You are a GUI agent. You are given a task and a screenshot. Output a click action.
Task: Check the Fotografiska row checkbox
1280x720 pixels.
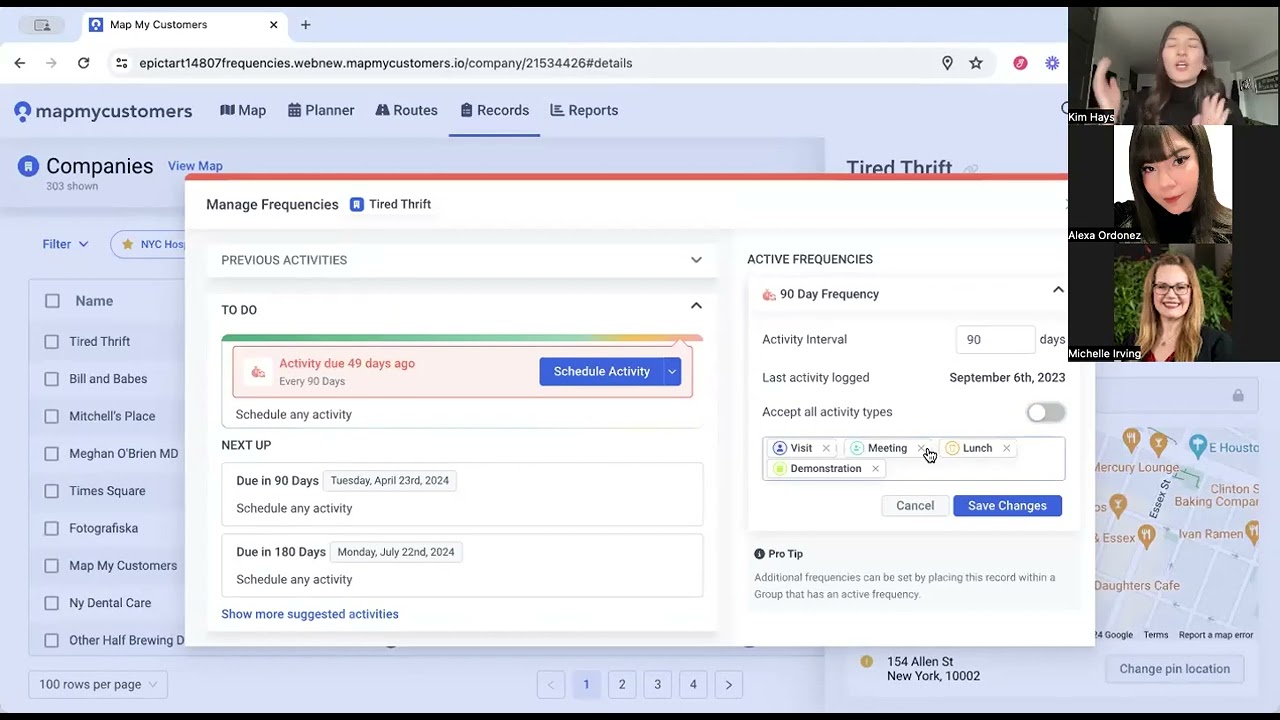(51, 528)
